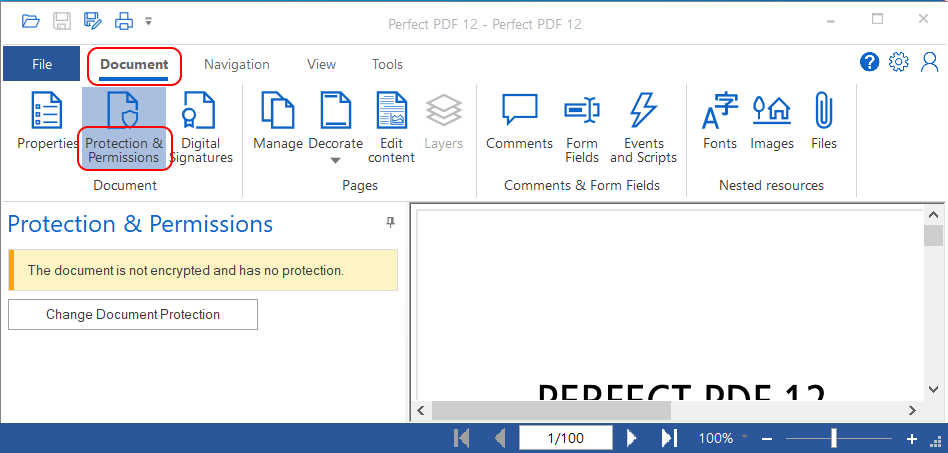948x453 pixels.
Task: Print the document using the printer icon
Action: 124,21
